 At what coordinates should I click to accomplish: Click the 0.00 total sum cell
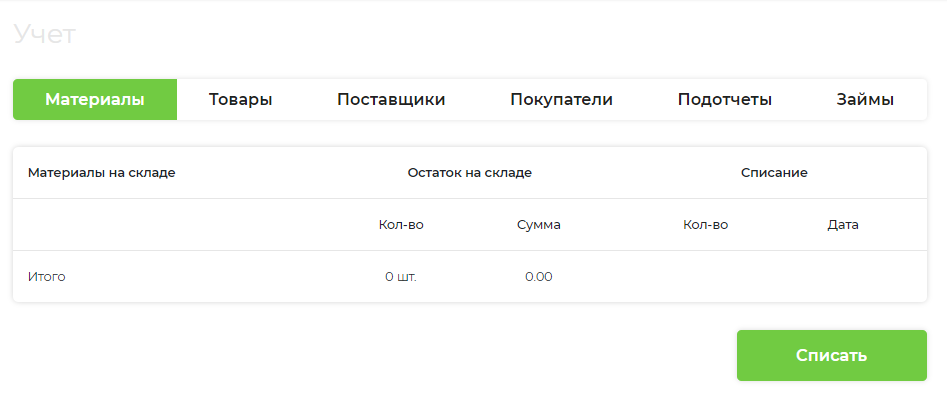tap(539, 277)
